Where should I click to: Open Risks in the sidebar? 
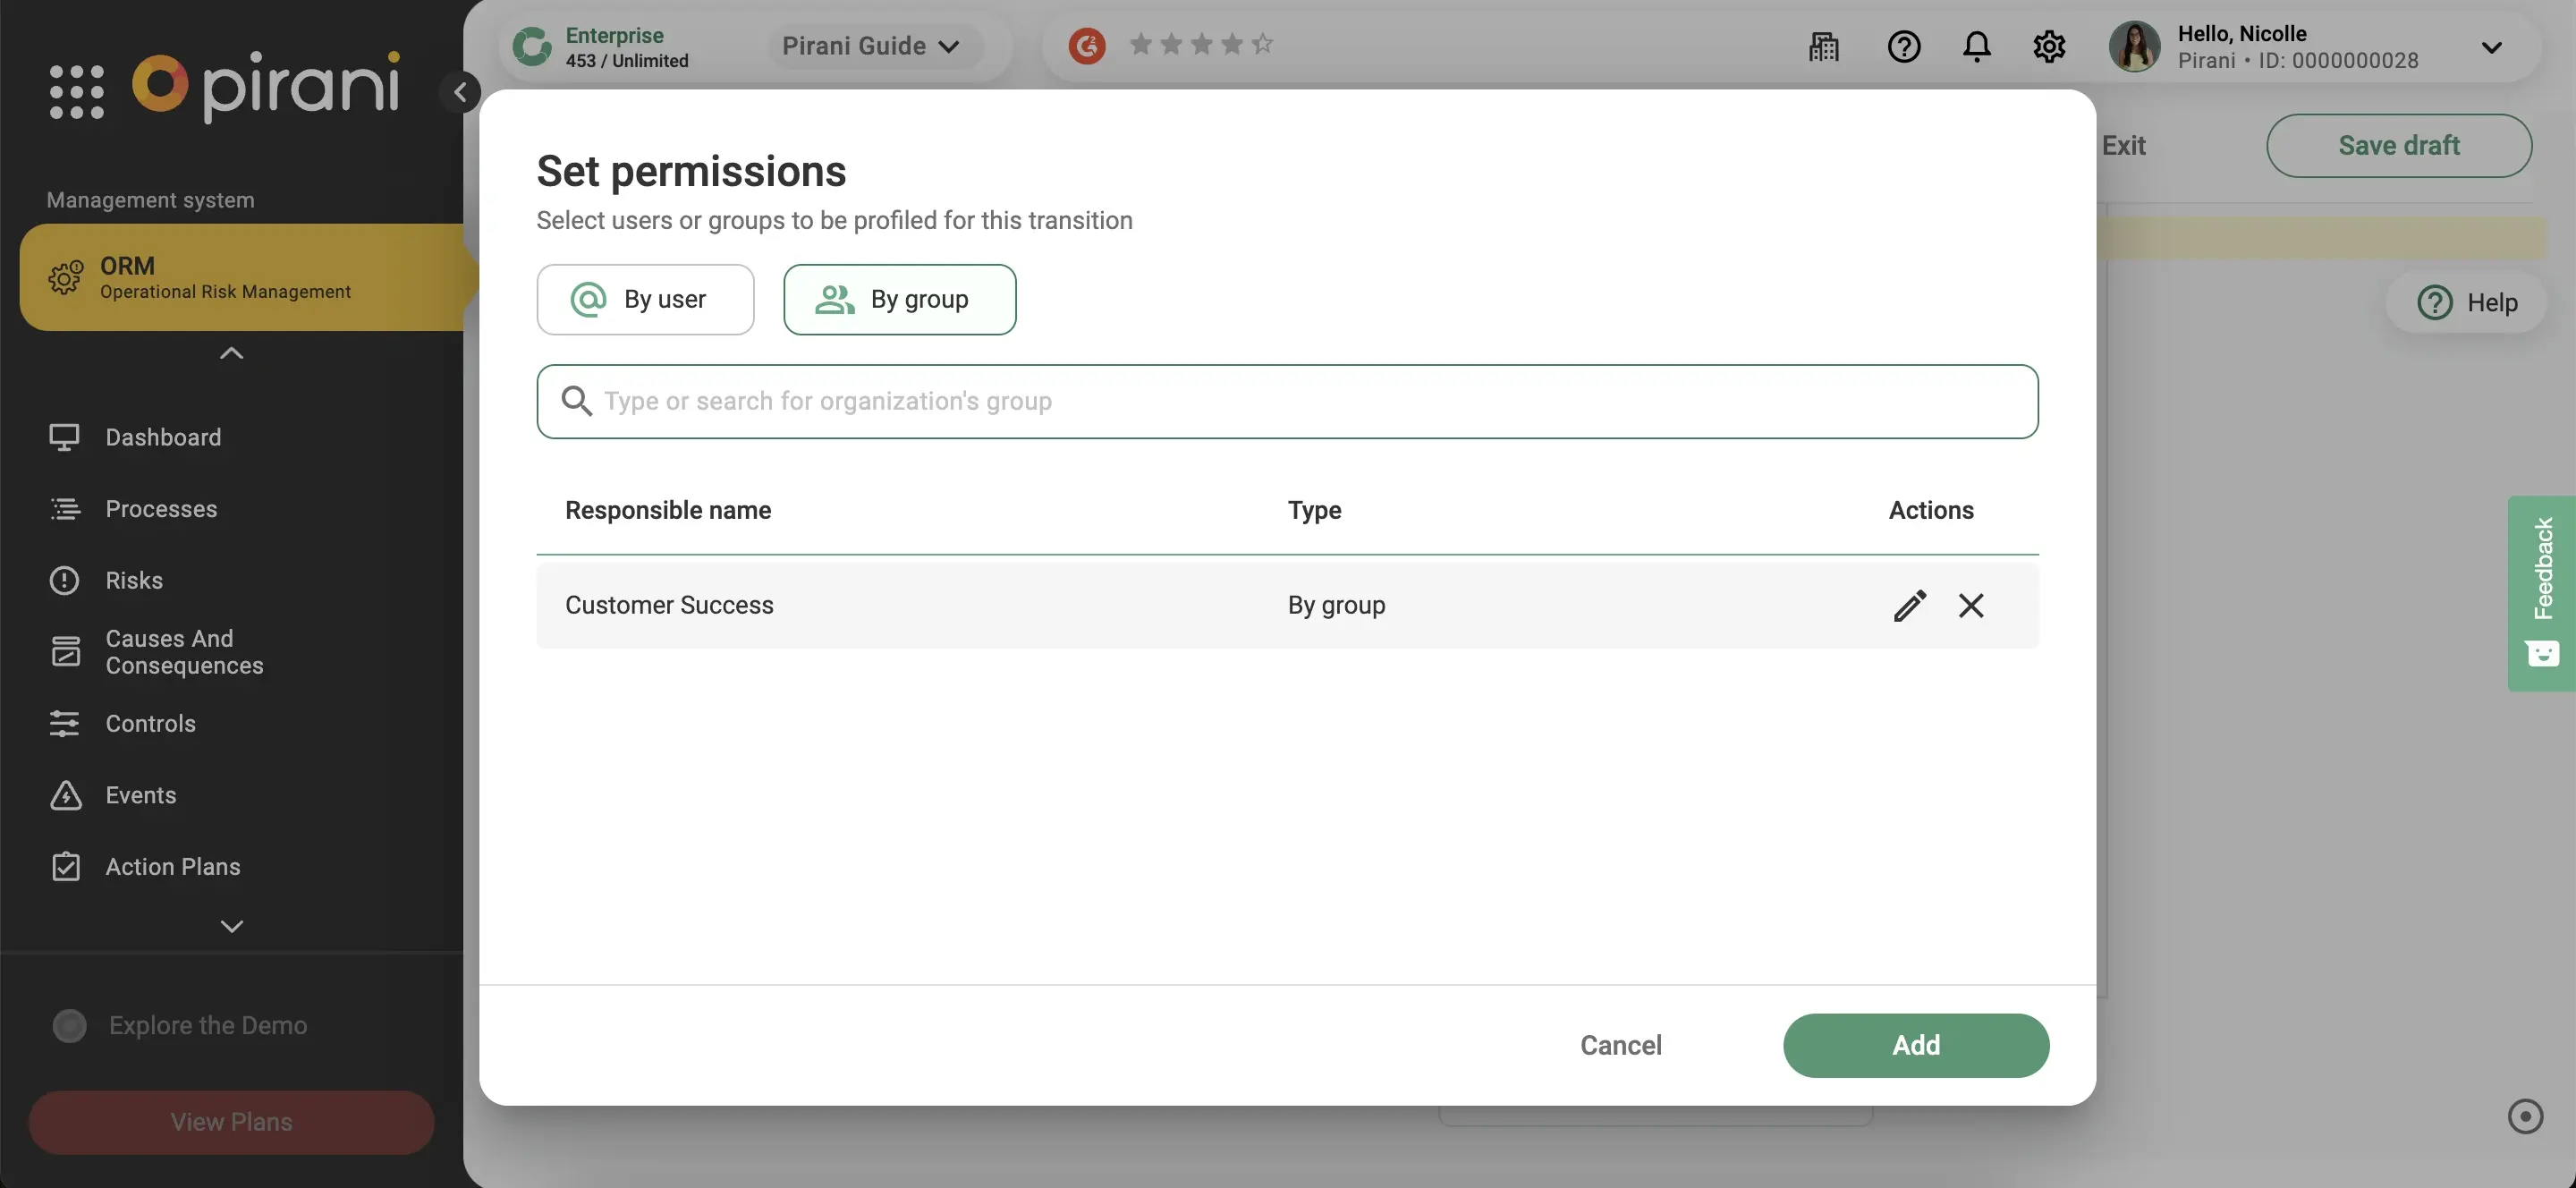[134, 580]
